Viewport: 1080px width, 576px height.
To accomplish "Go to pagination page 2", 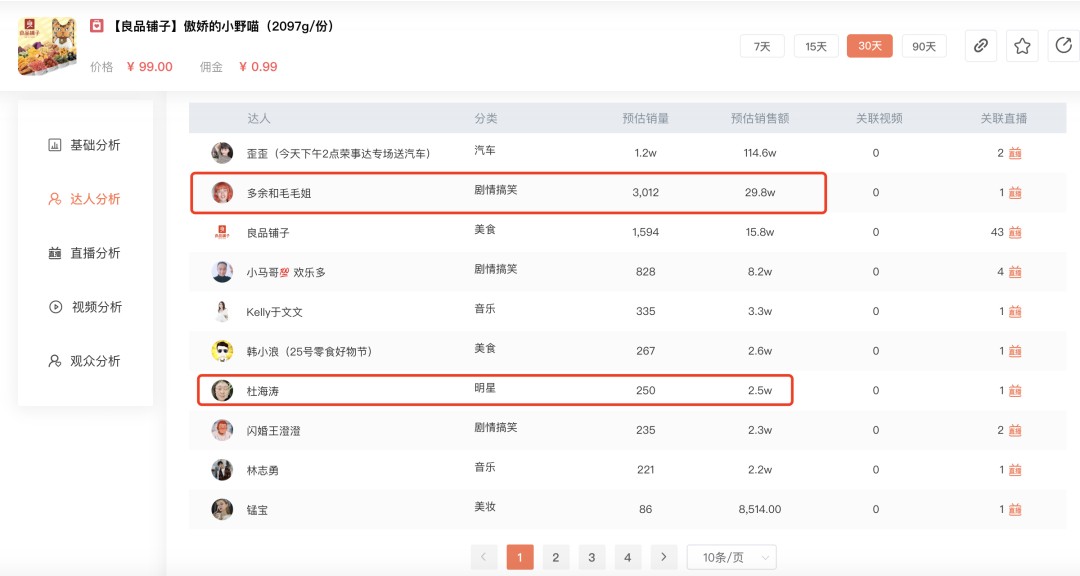I will (x=556, y=557).
